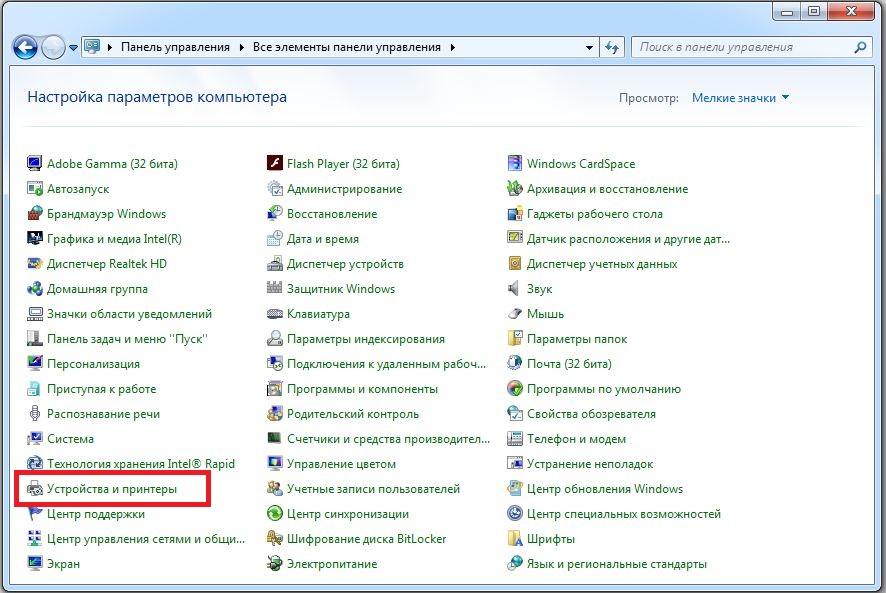Viewport: 886px width, 593px height.
Task: Click the Adobe Gamma icon
Action: (x=35, y=164)
